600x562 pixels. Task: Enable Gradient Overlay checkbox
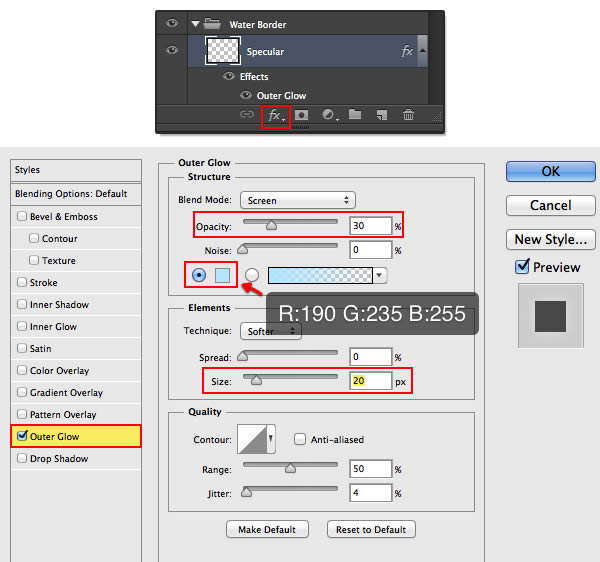[22, 392]
